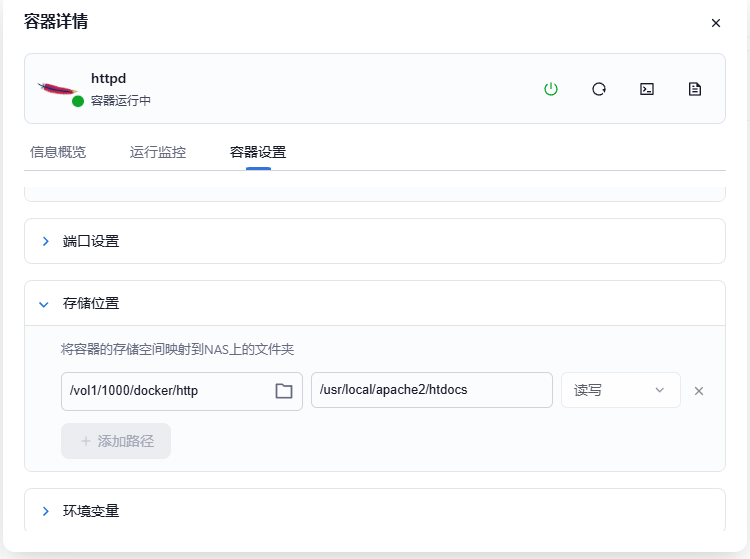This screenshot has width=750, height=559.
Task: Remove the htdocs storage mapping row
Action: (x=699, y=391)
